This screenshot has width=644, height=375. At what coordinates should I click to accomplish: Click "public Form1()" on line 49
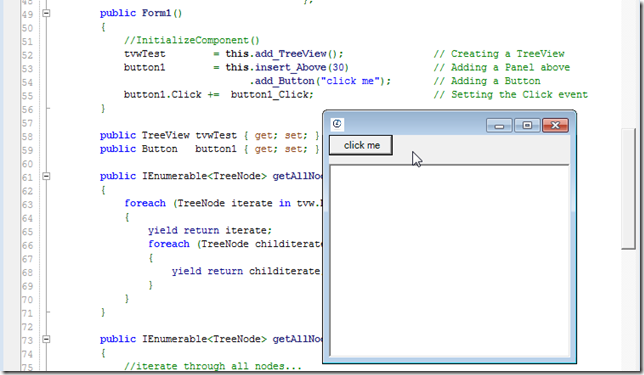point(141,13)
